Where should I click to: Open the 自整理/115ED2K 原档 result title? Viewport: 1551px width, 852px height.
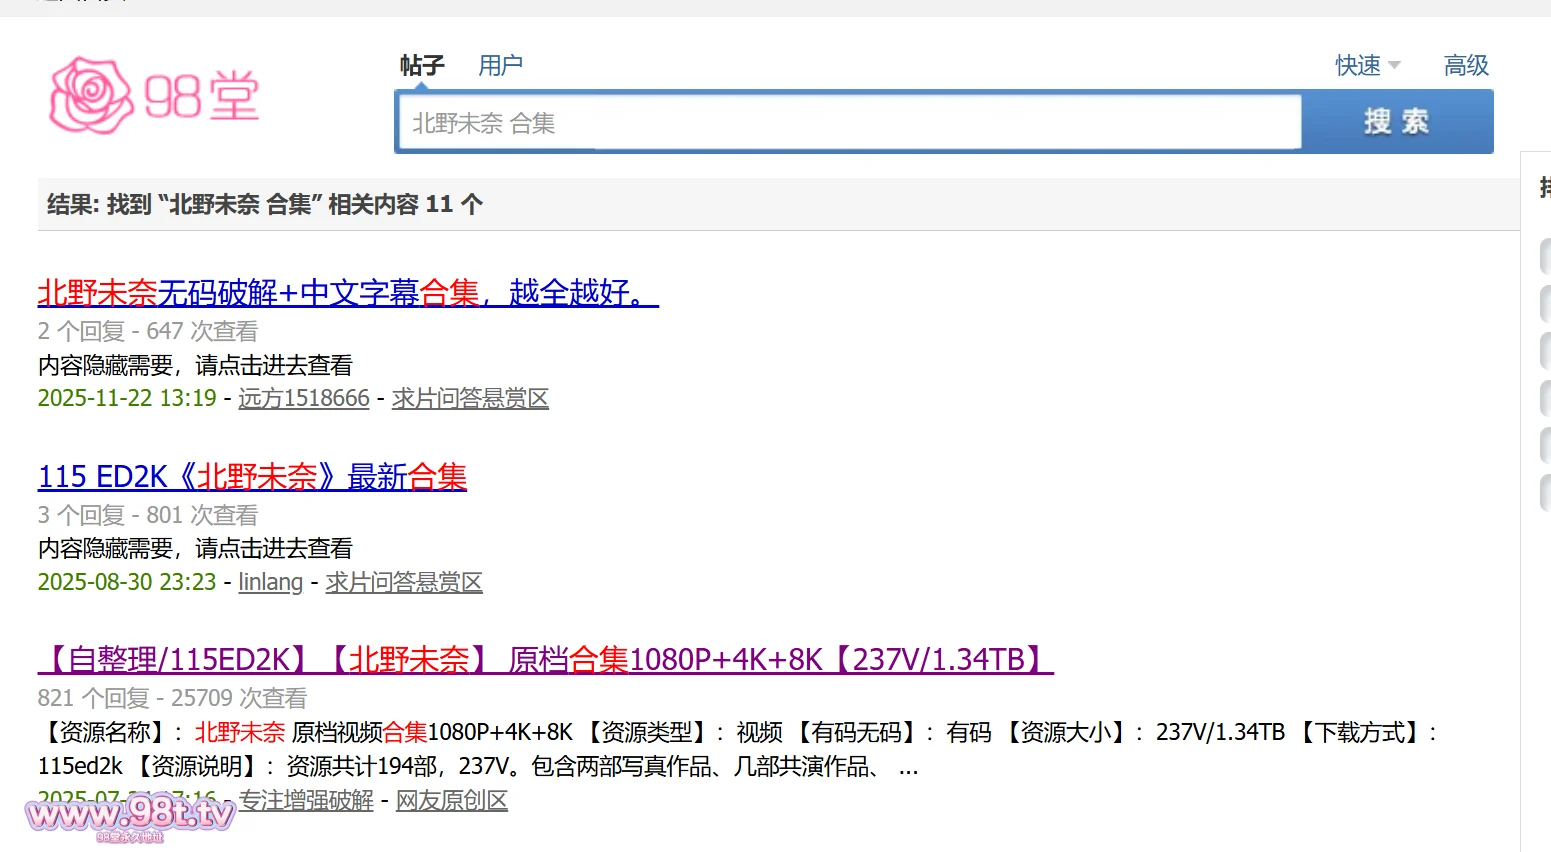point(545,660)
